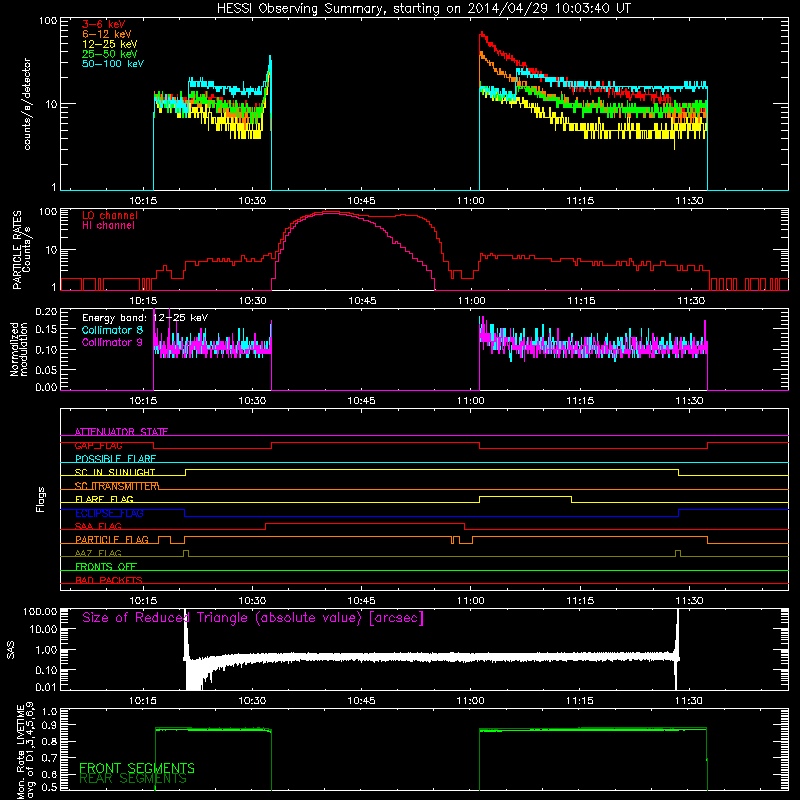The height and width of the screenshot is (800, 800).
Task: Select the 3-6 keV legend label
Action: click(x=104, y=24)
